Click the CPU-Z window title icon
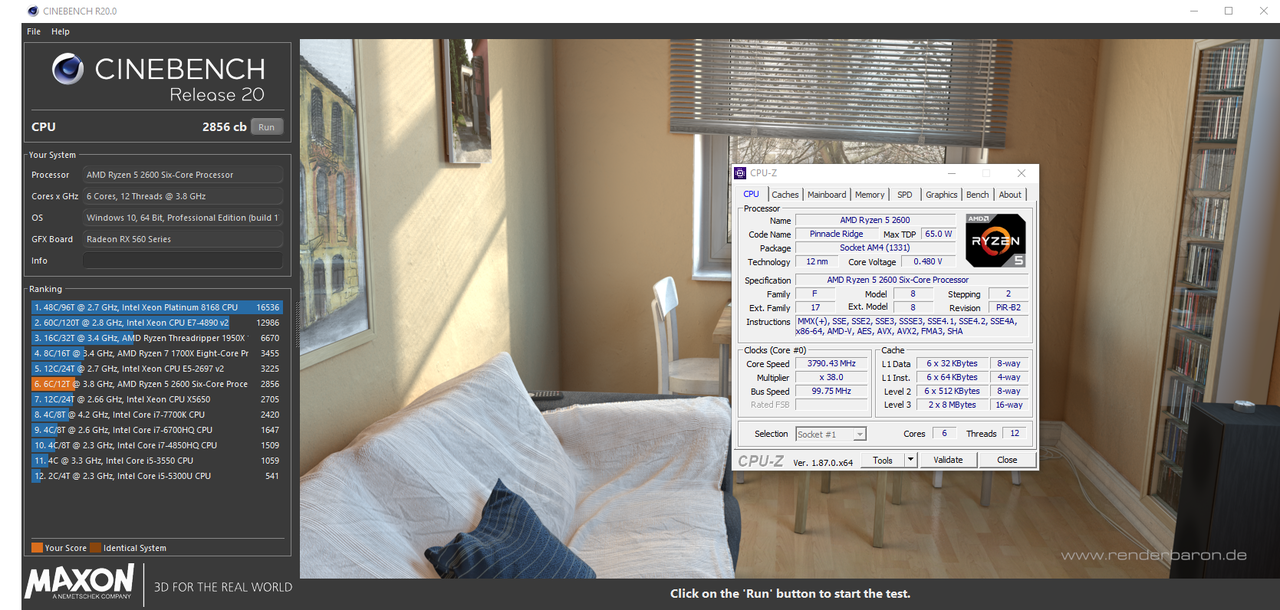Screen dimensions: 1280x610 (x=741, y=173)
